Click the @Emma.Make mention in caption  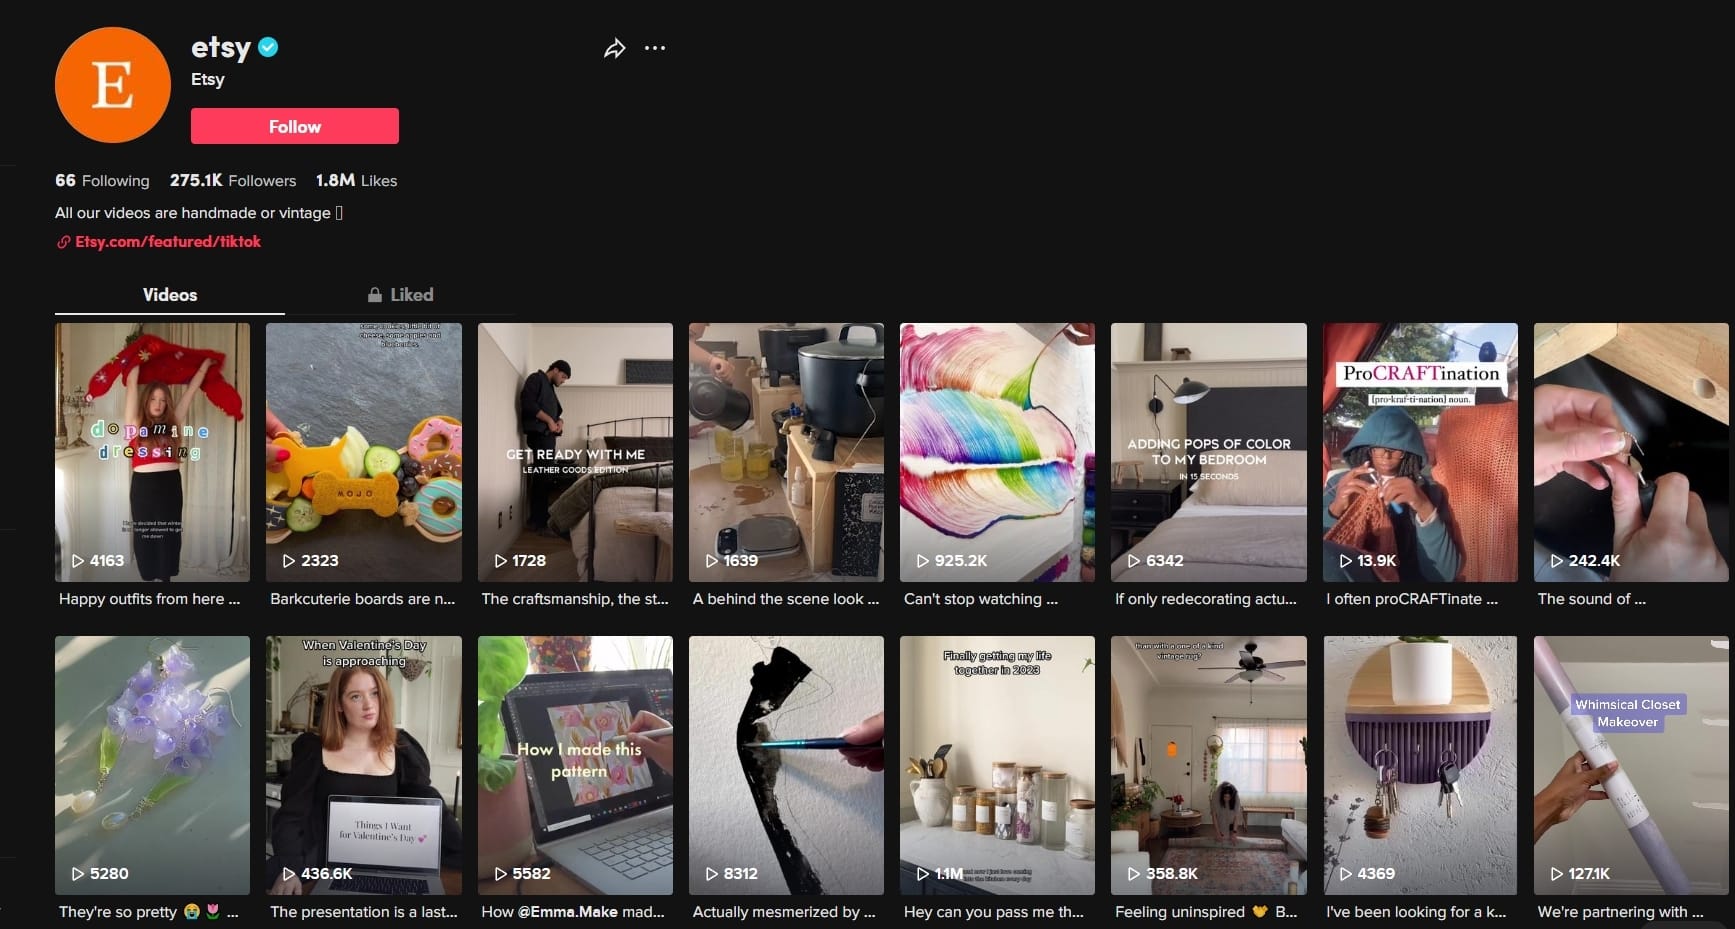567,912
